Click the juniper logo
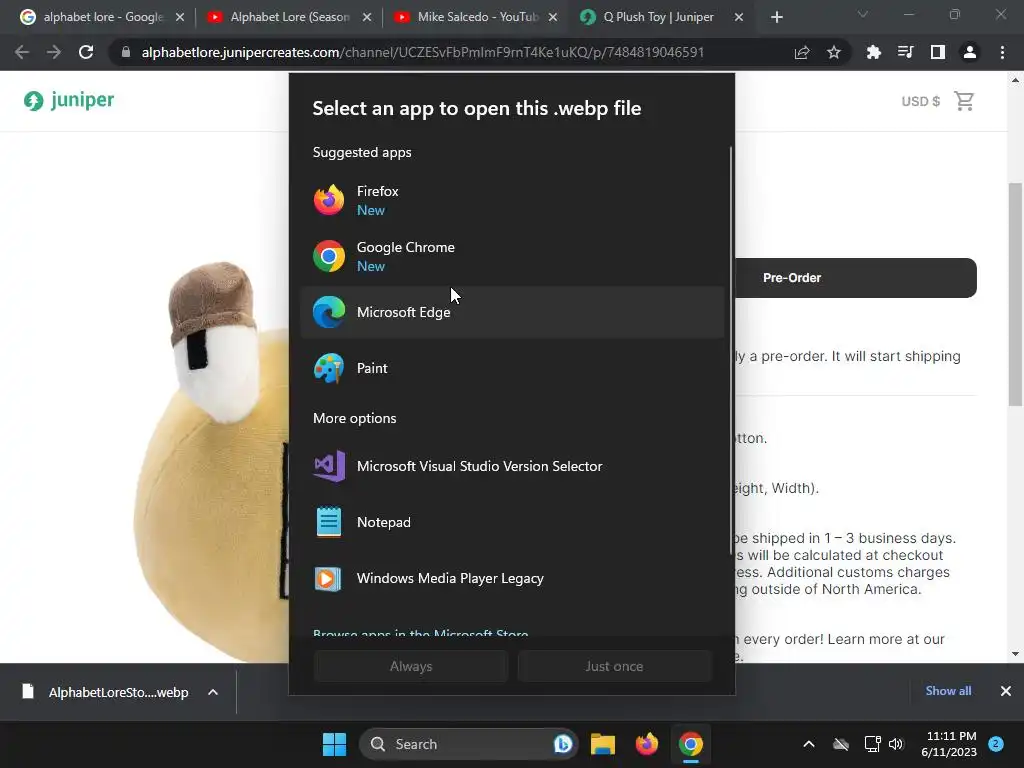The image size is (1024, 768). pos(69,100)
